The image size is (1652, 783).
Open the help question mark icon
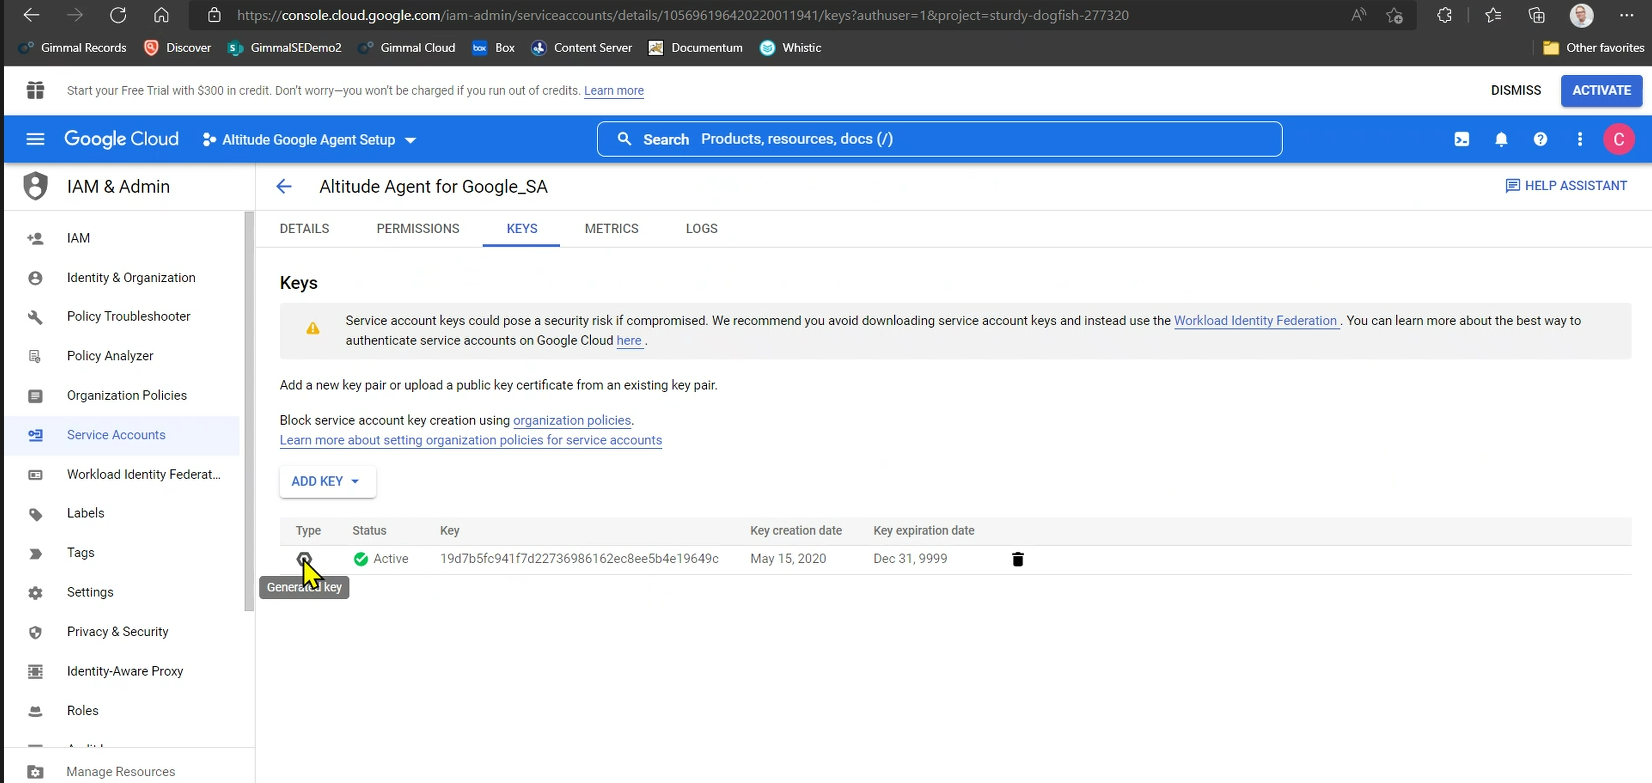click(x=1540, y=139)
